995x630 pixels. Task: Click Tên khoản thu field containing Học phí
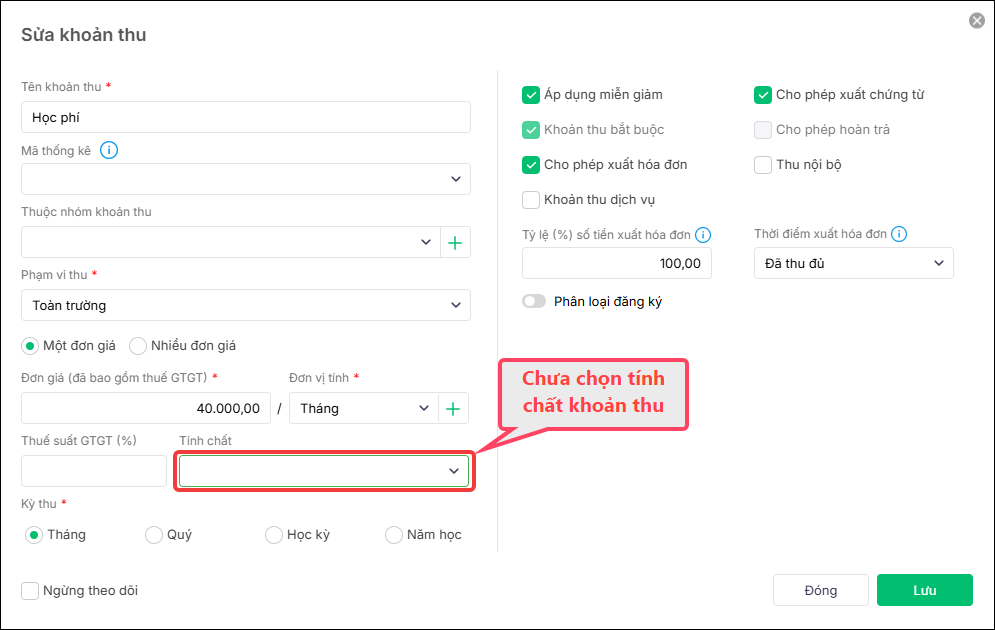246,117
